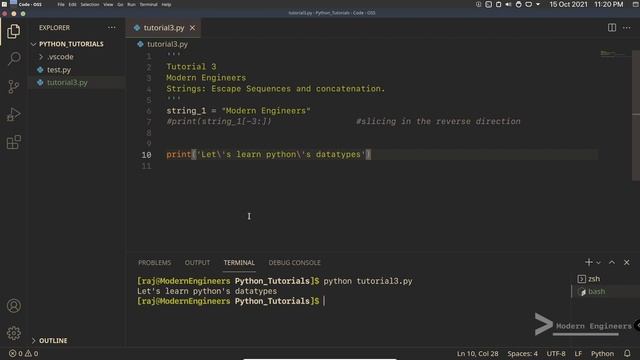This screenshot has width=640, height=360.
Task: Open the Search view in activity bar
Action: pyautogui.click(x=14, y=59)
